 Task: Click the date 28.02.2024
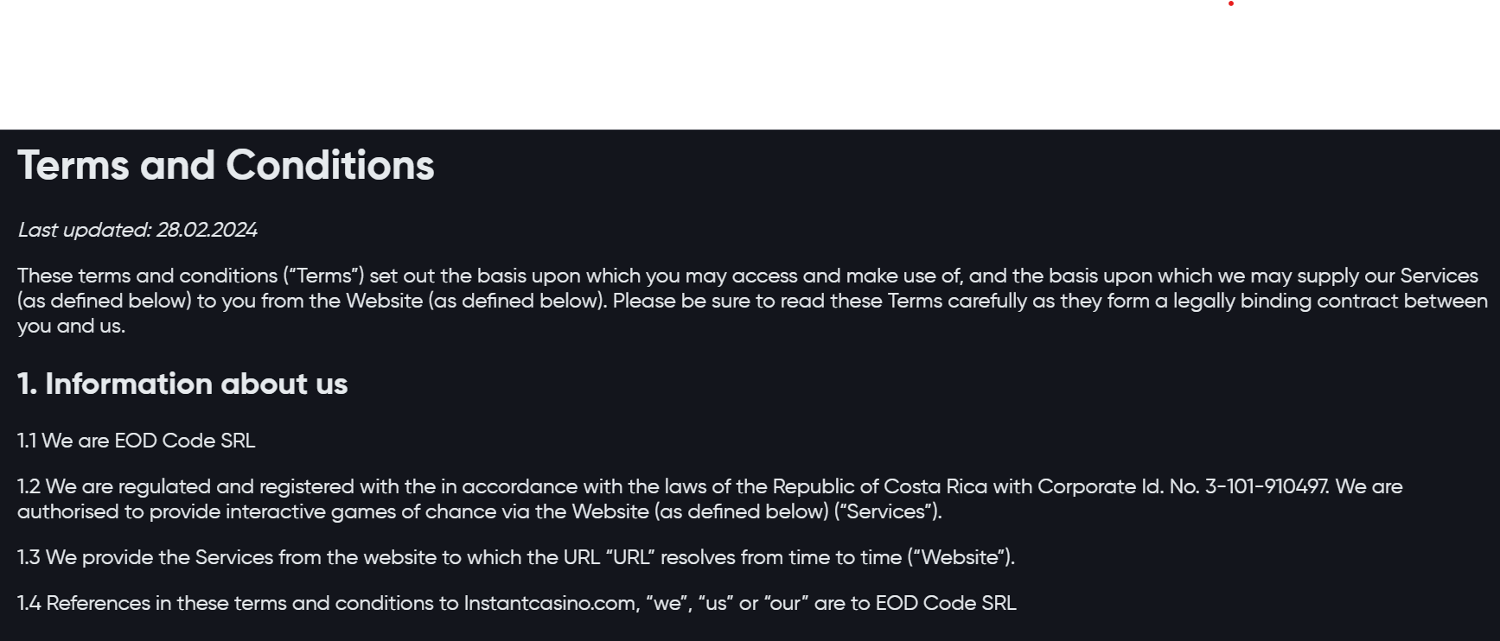pos(207,230)
